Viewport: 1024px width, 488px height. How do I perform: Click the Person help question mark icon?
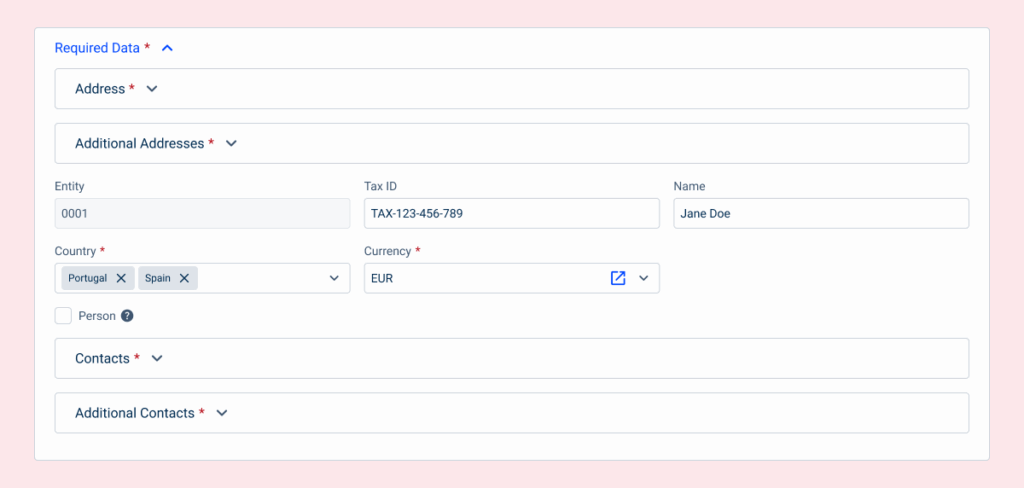pos(127,316)
